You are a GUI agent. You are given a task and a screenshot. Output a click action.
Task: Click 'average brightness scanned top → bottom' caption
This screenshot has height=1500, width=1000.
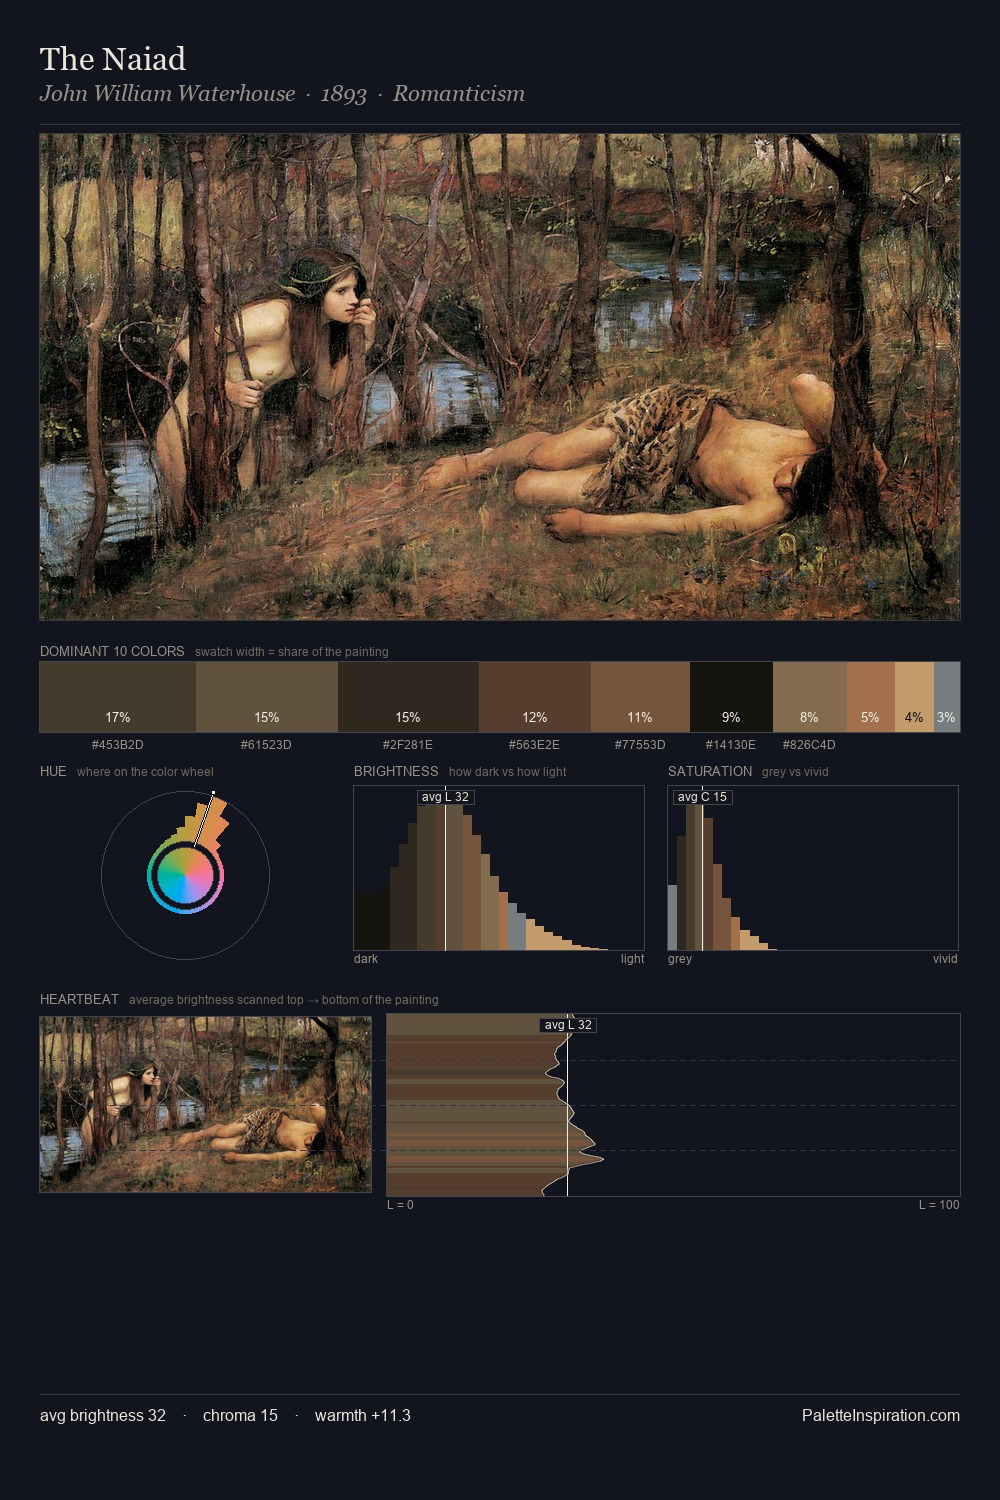(284, 1000)
